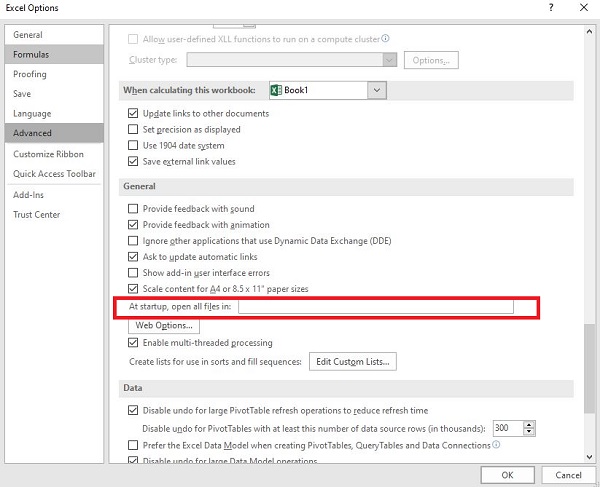Screen dimensions: 600x487
Task: Open the Trust Center category
Action: click(54, 215)
